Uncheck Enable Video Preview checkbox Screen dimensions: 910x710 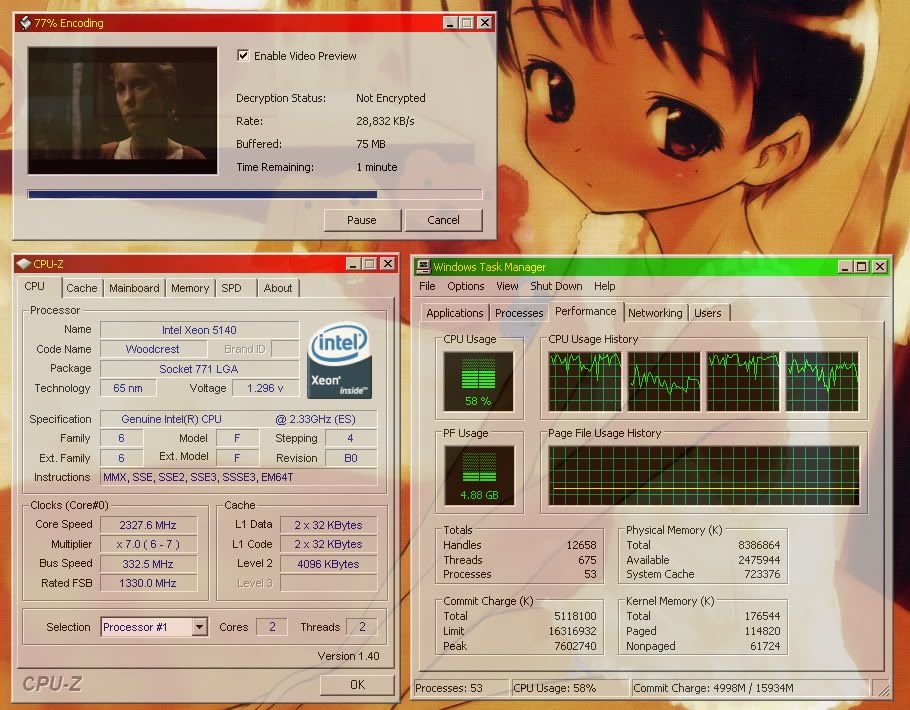point(243,56)
